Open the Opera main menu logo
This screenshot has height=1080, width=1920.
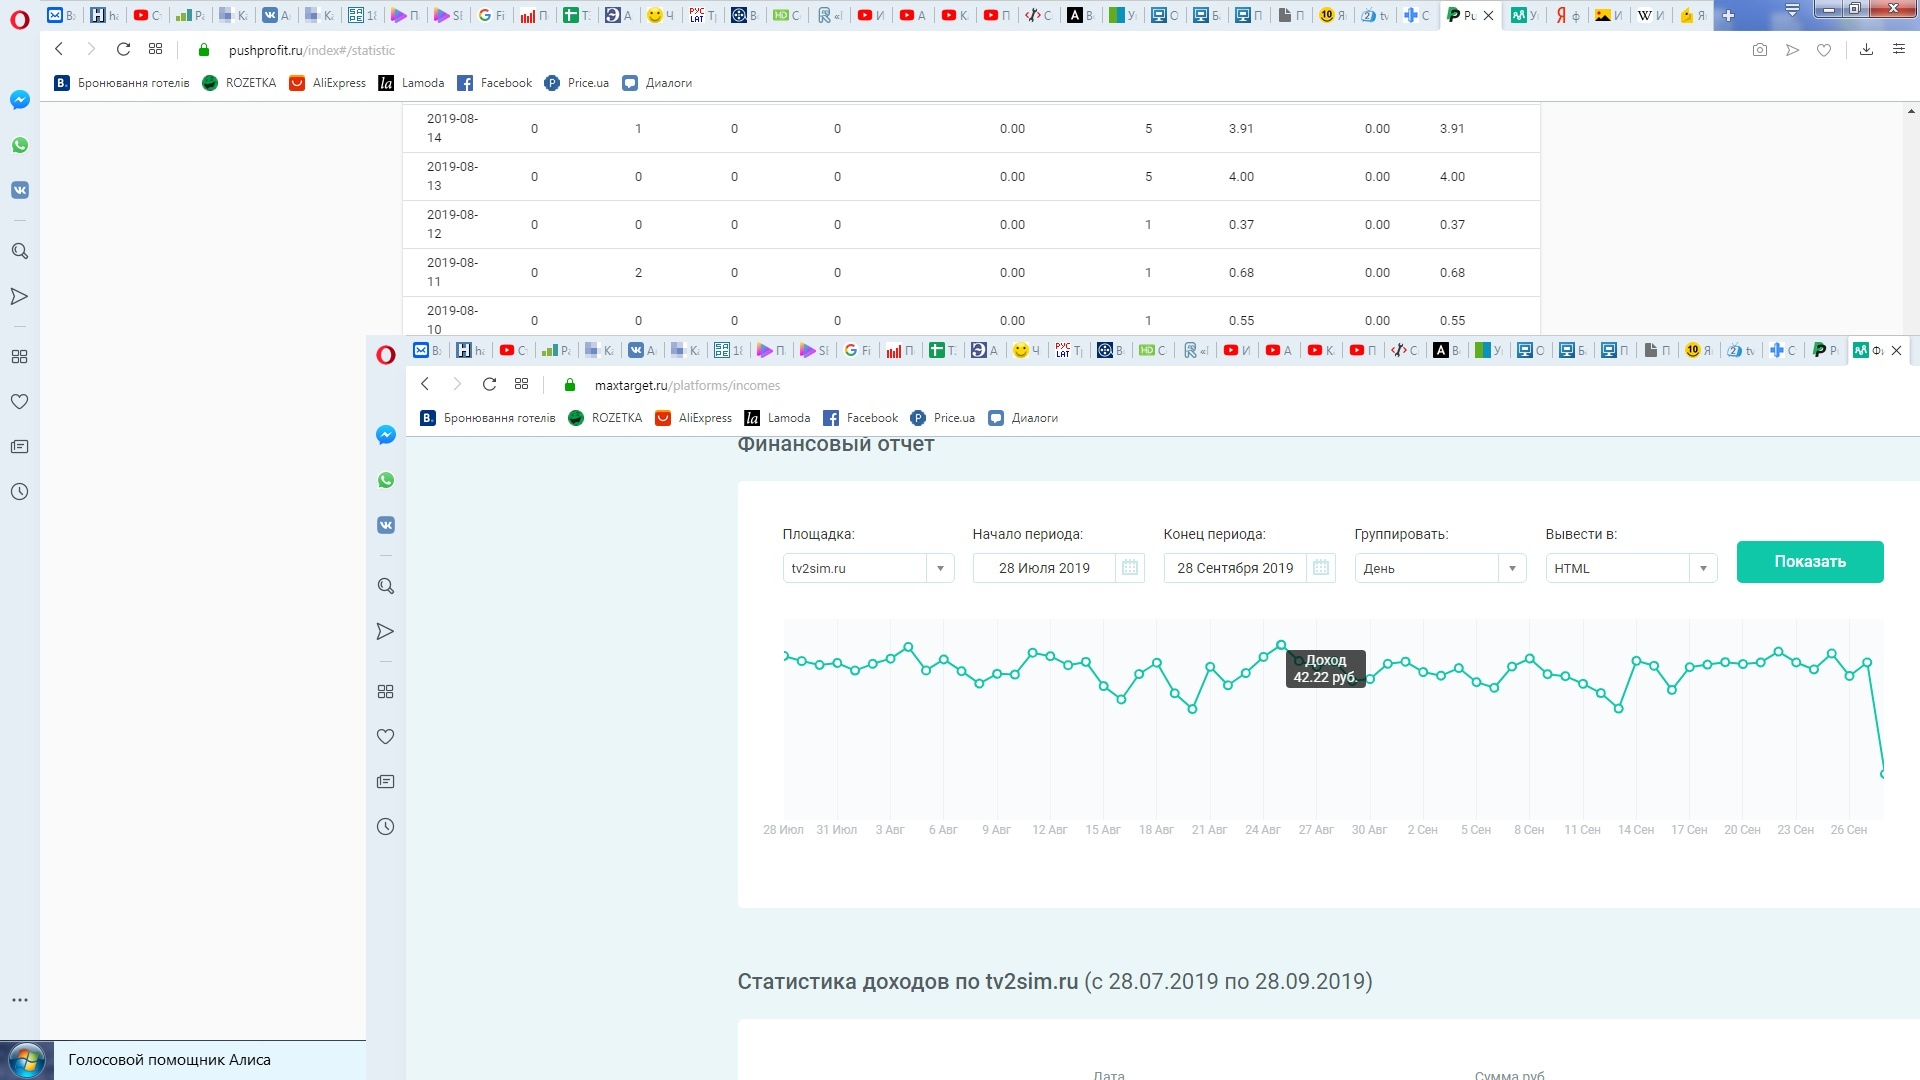[x=19, y=18]
